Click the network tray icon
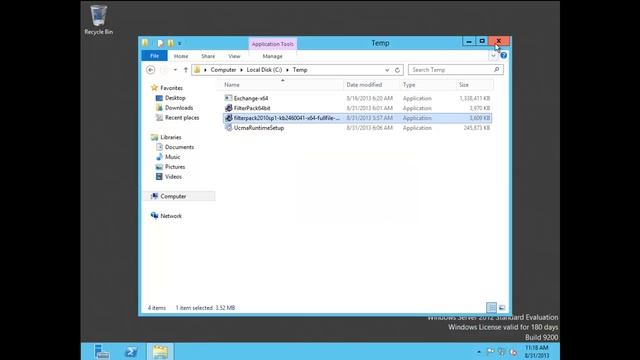Image resolution: width=640 pixels, height=360 pixels. (502, 351)
